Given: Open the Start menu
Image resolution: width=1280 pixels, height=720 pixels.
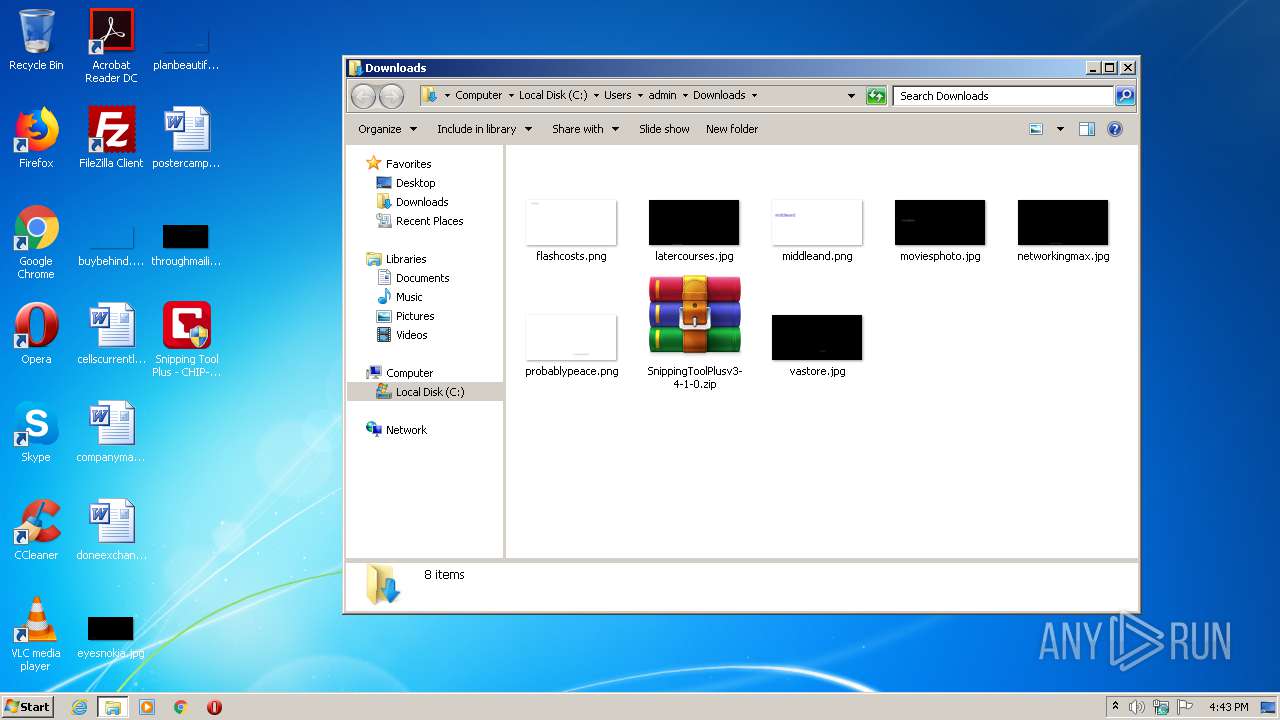Looking at the screenshot, I should (28, 706).
